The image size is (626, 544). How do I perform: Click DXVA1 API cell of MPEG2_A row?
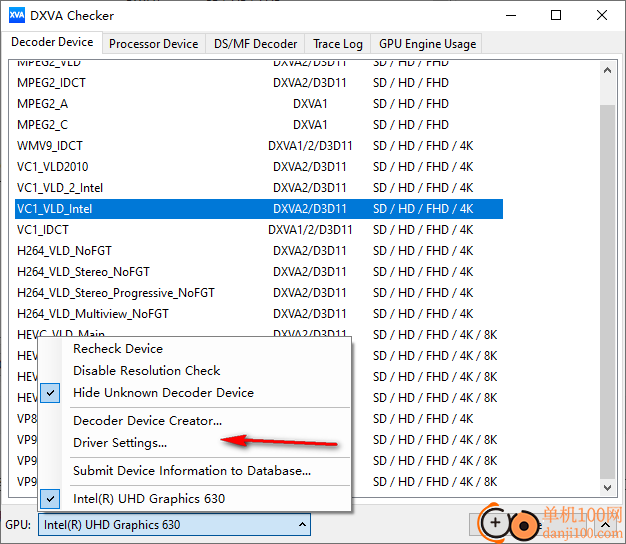[310, 104]
